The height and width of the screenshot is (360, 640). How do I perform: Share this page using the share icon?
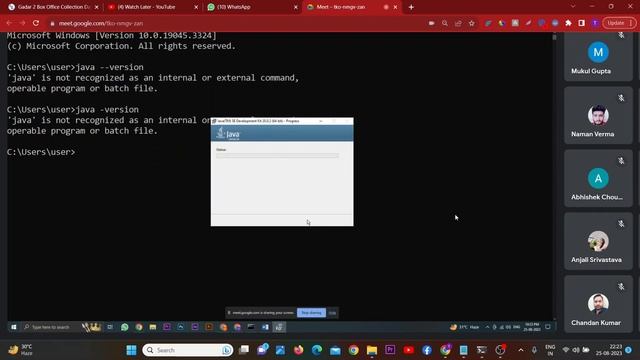pos(458,23)
